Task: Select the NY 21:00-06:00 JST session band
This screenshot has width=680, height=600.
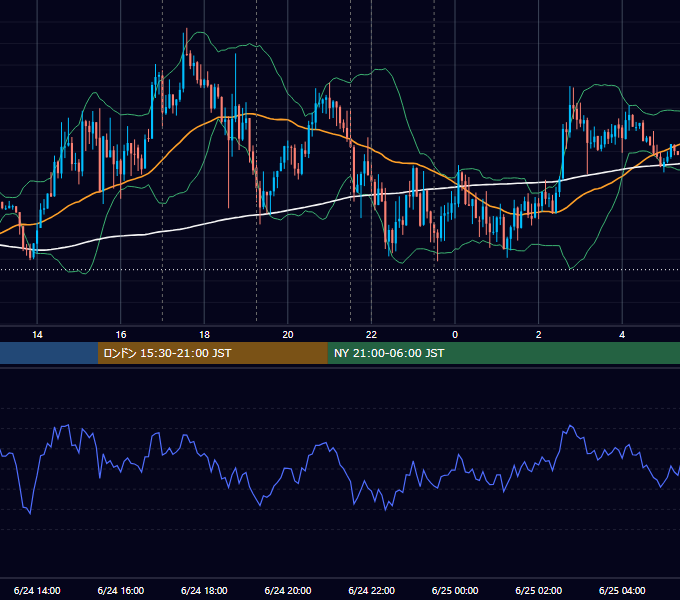Action: point(503,353)
